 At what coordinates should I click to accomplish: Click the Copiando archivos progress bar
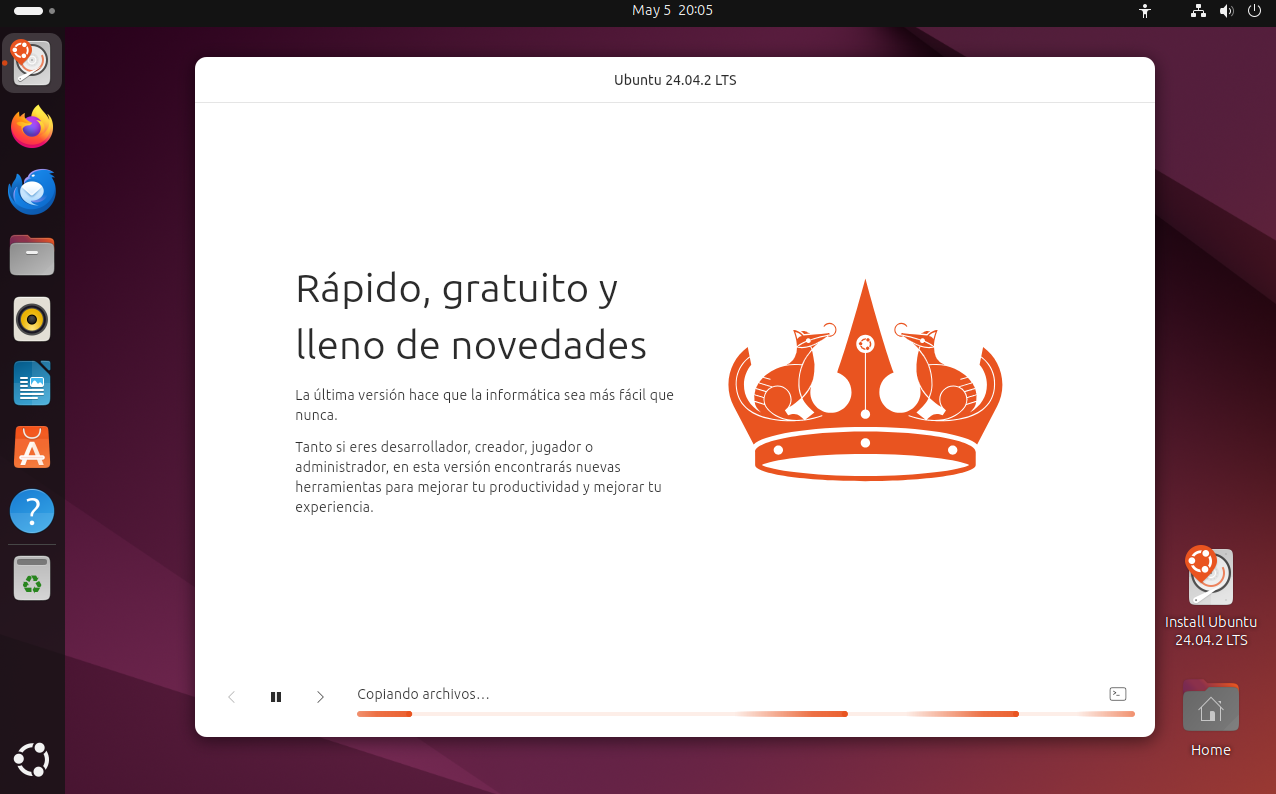pyautogui.click(x=745, y=714)
